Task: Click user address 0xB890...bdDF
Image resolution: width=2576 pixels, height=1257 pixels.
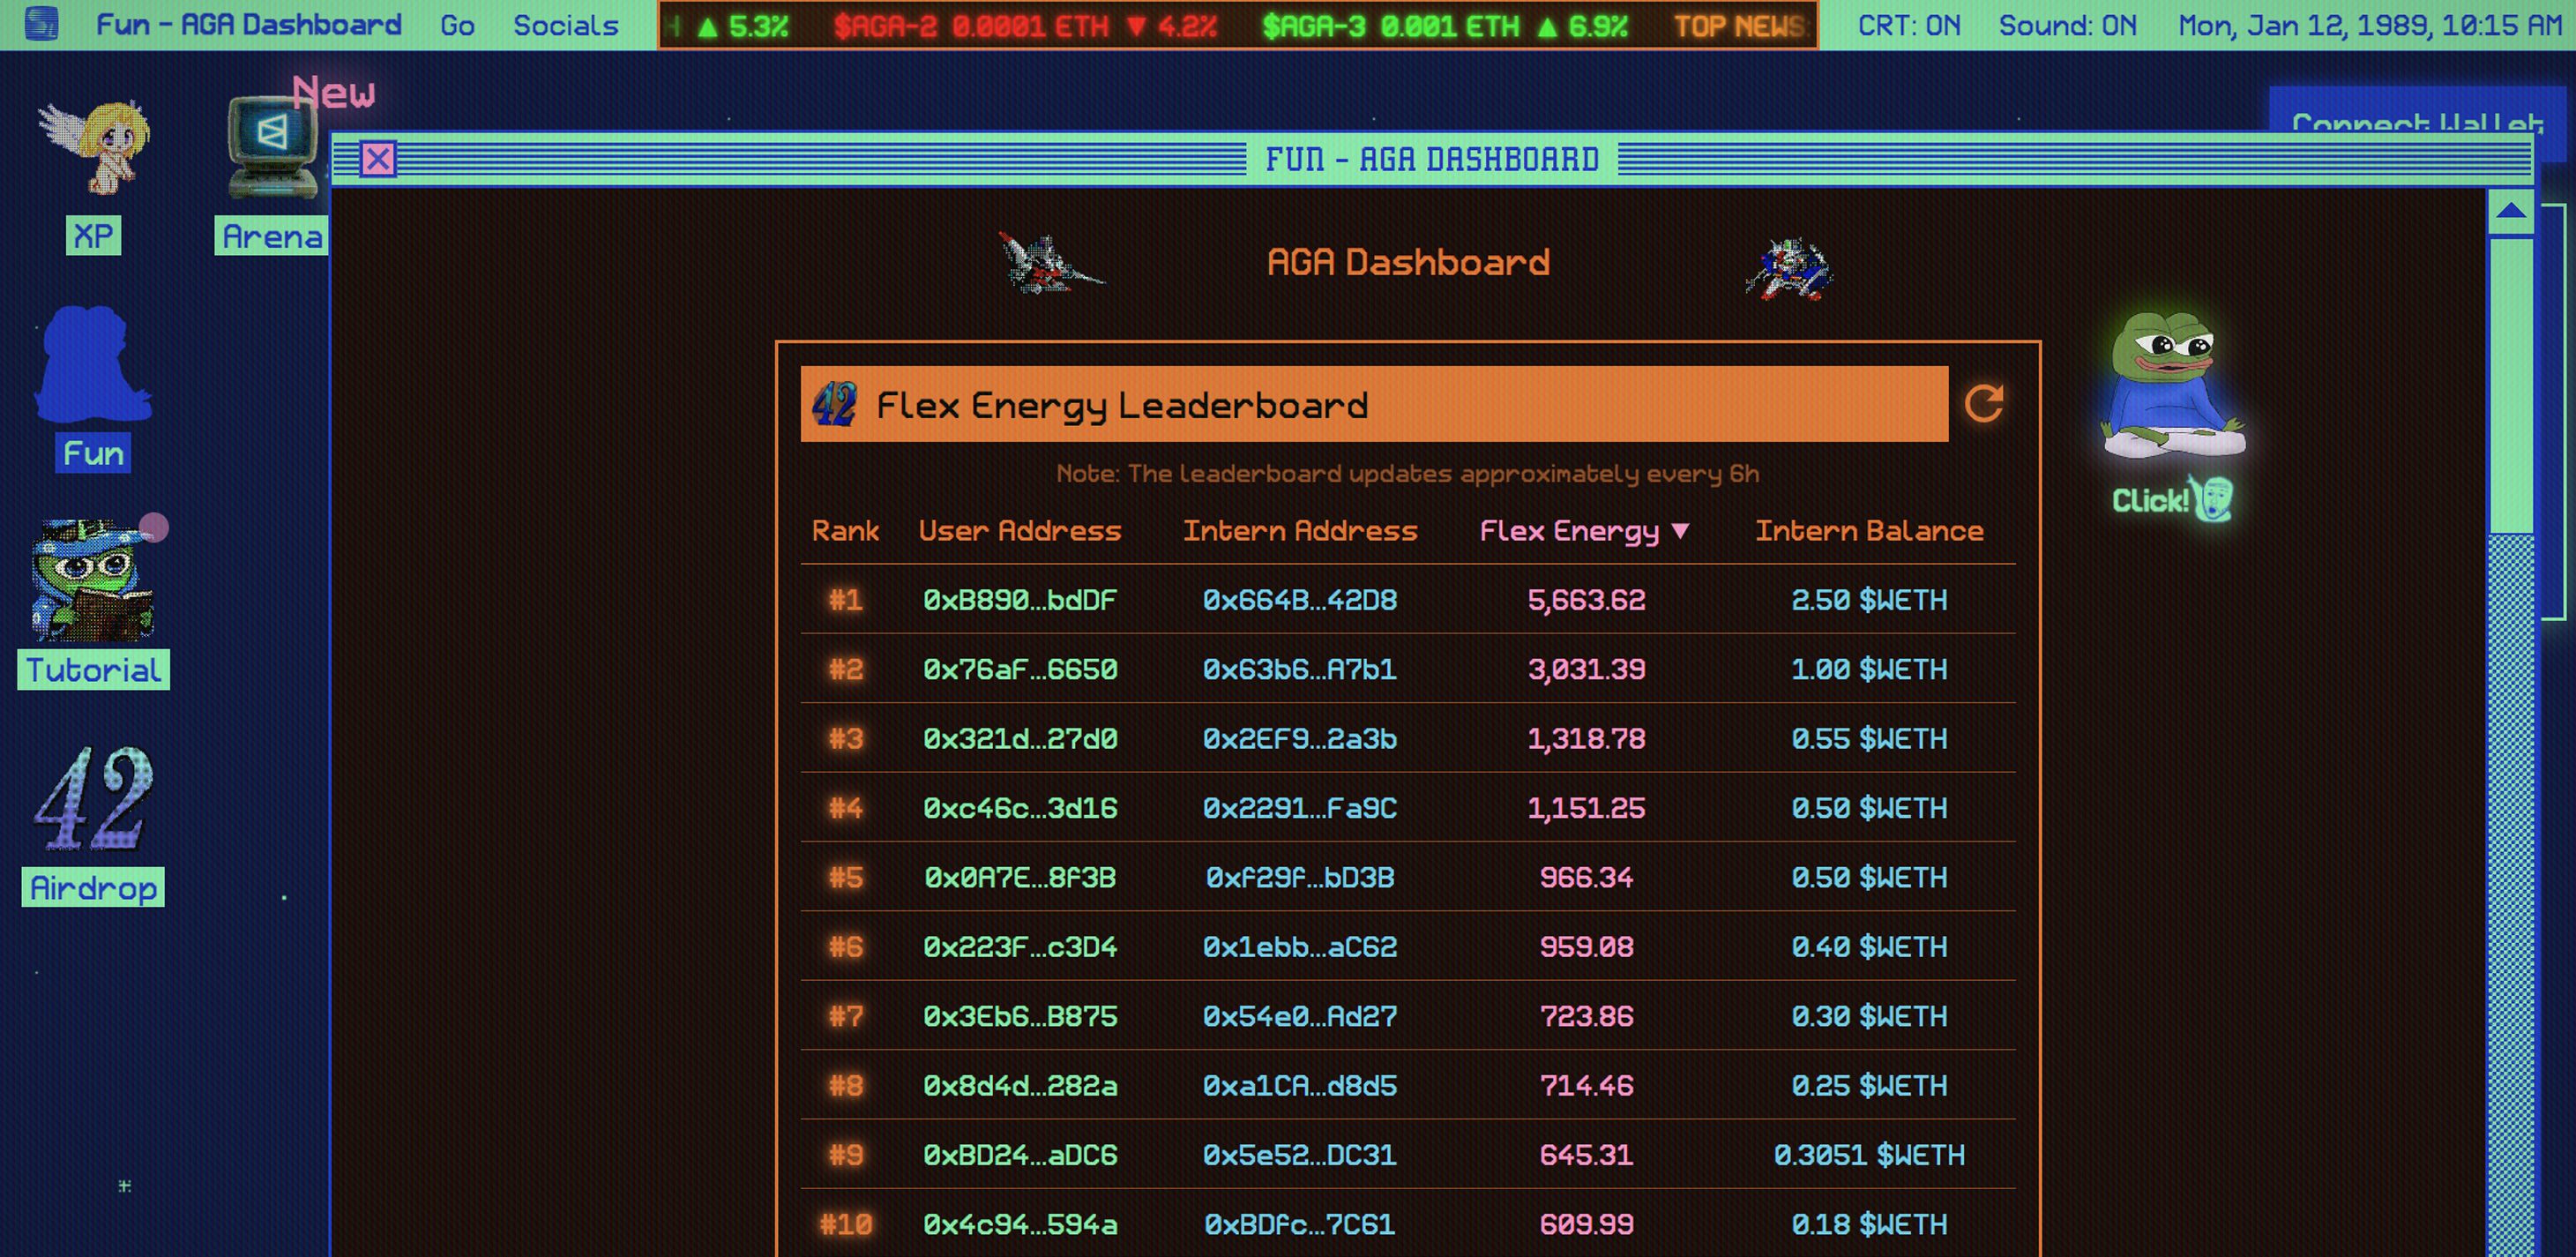Action: (1019, 600)
